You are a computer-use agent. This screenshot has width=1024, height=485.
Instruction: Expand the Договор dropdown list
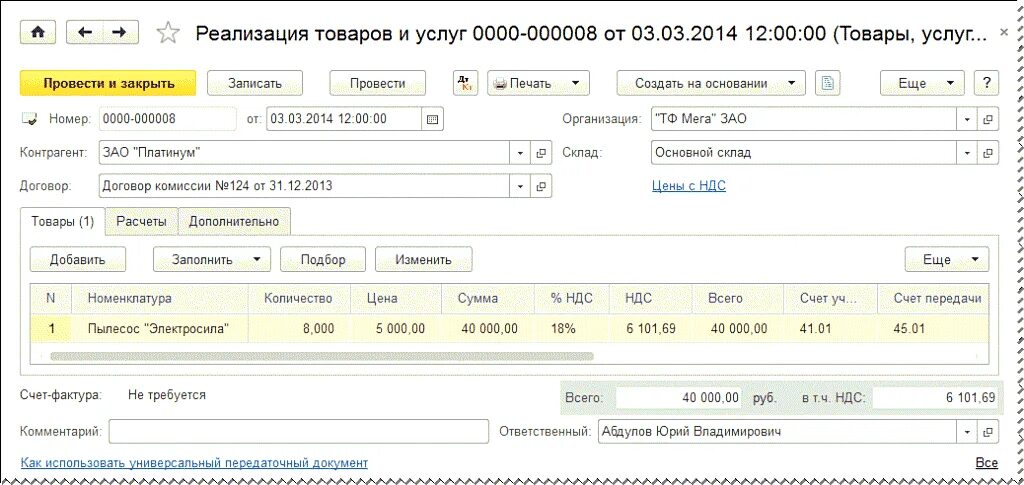tap(520, 186)
